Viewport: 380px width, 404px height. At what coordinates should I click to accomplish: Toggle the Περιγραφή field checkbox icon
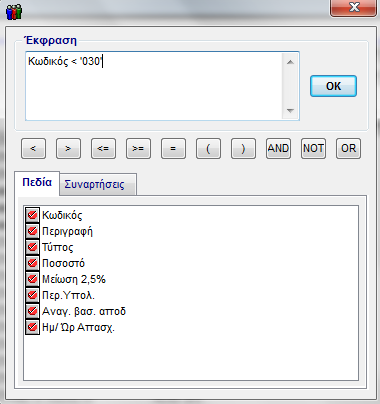pyautogui.click(x=32, y=231)
